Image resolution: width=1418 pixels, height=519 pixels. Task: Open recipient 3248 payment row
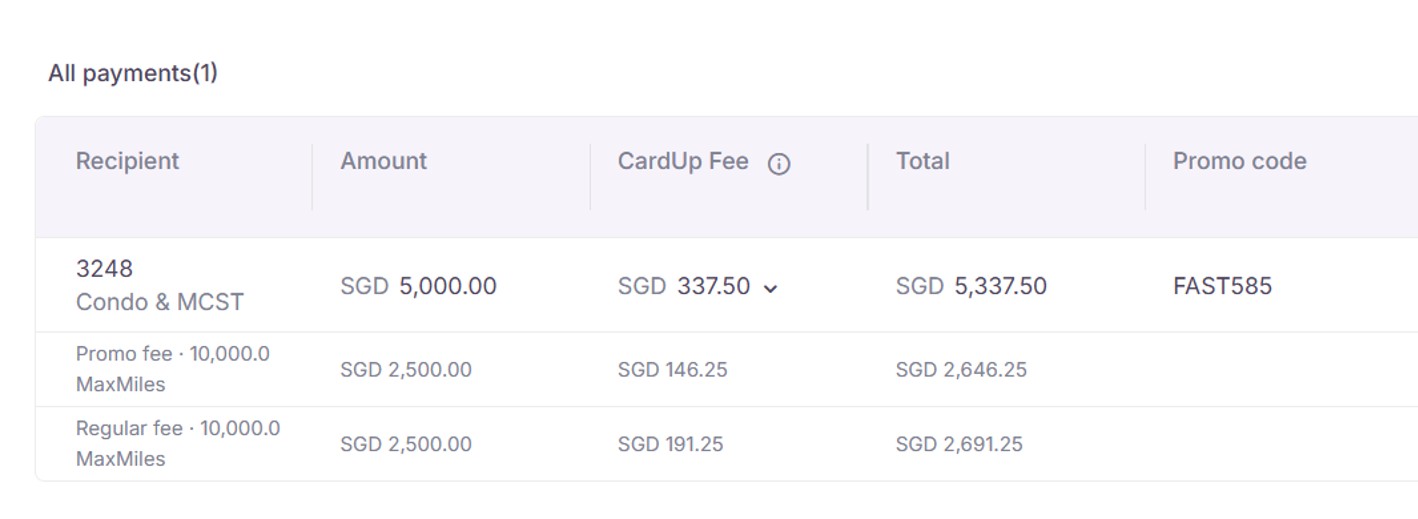coord(726,285)
